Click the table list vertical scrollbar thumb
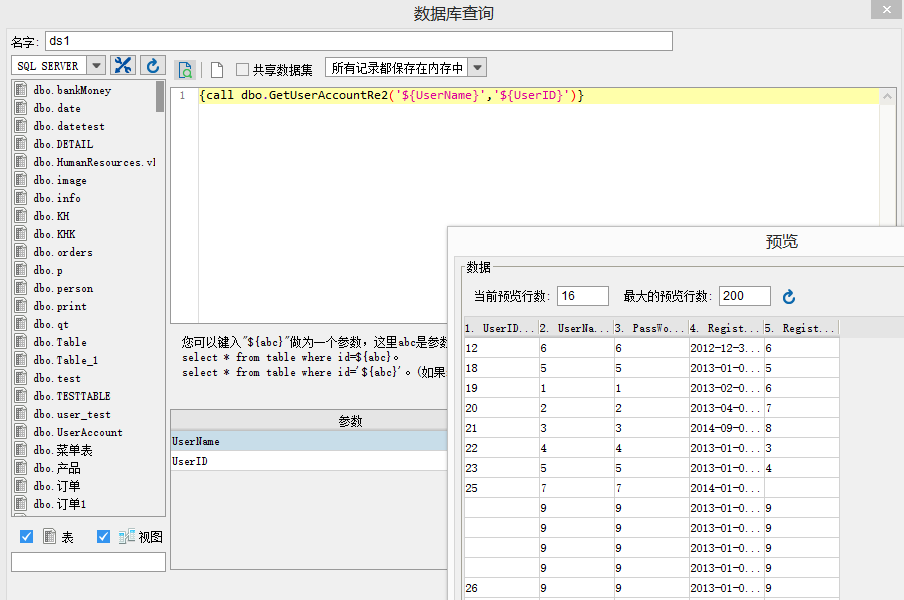The image size is (904, 600). click(x=160, y=96)
